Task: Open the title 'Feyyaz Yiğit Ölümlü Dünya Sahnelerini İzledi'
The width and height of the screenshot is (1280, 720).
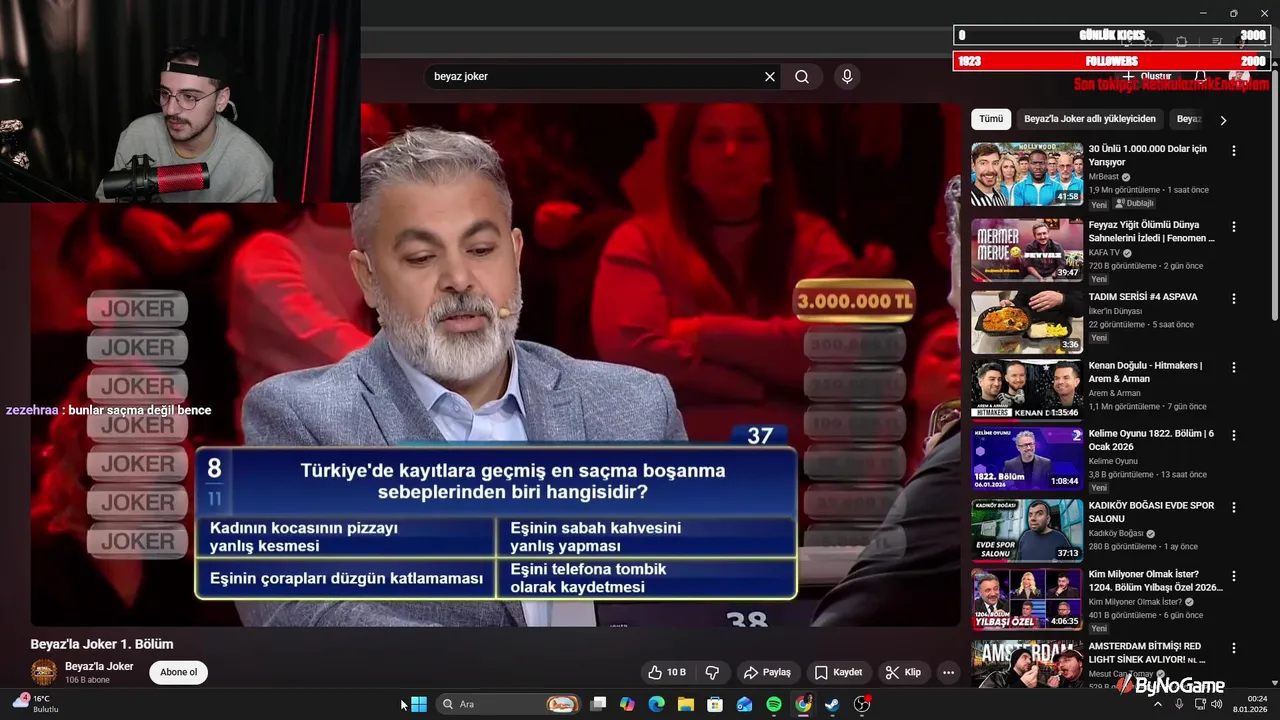Action: click(1152, 231)
